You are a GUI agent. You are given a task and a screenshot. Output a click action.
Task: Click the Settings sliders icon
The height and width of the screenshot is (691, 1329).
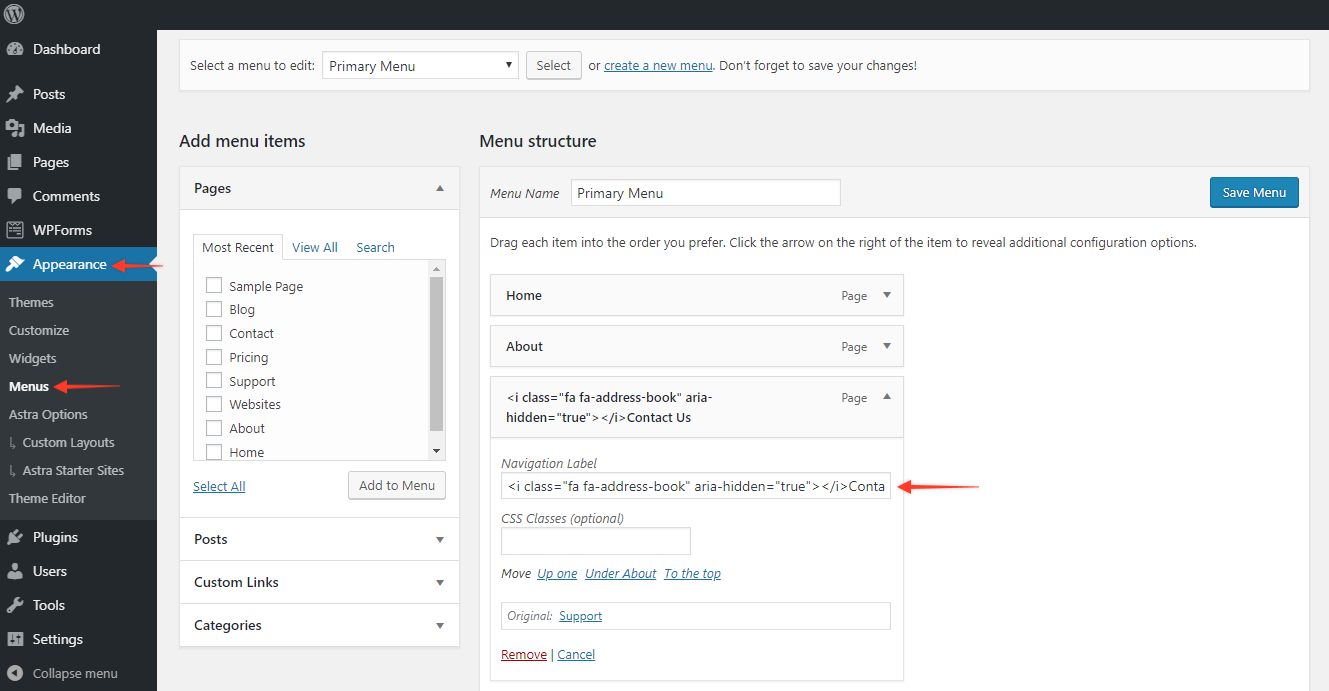coord(15,639)
